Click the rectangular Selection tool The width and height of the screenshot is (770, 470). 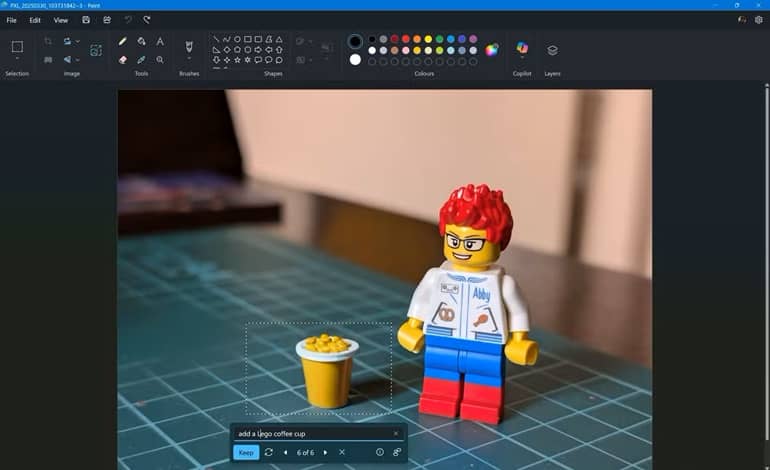point(17,47)
